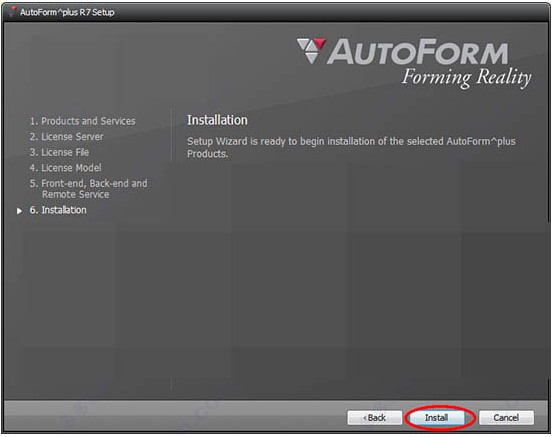The height and width of the screenshot is (437, 553).
Task: Click the 'AutoForm^plus R7 Setup' window title
Action: (x=67, y=12)
